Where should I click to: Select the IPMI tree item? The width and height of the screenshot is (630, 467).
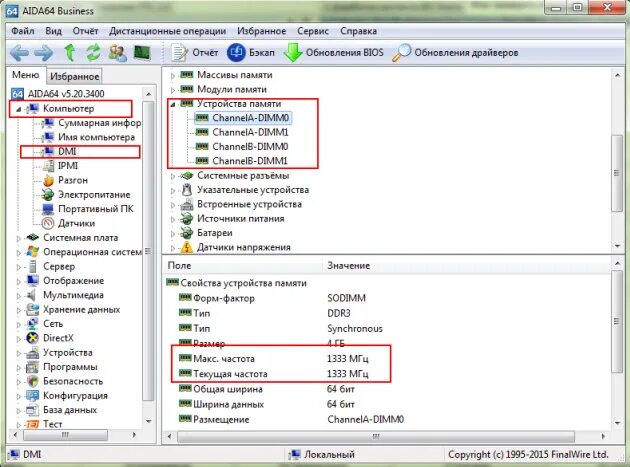pos(68,166)
